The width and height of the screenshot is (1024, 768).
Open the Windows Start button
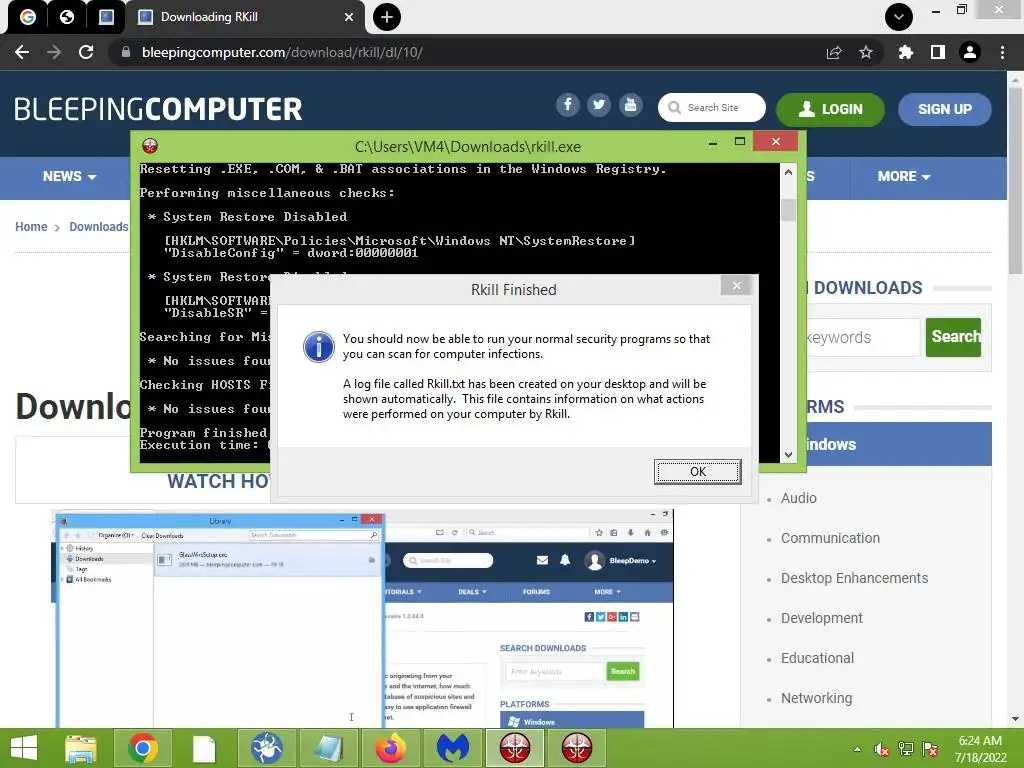[24, 748]
